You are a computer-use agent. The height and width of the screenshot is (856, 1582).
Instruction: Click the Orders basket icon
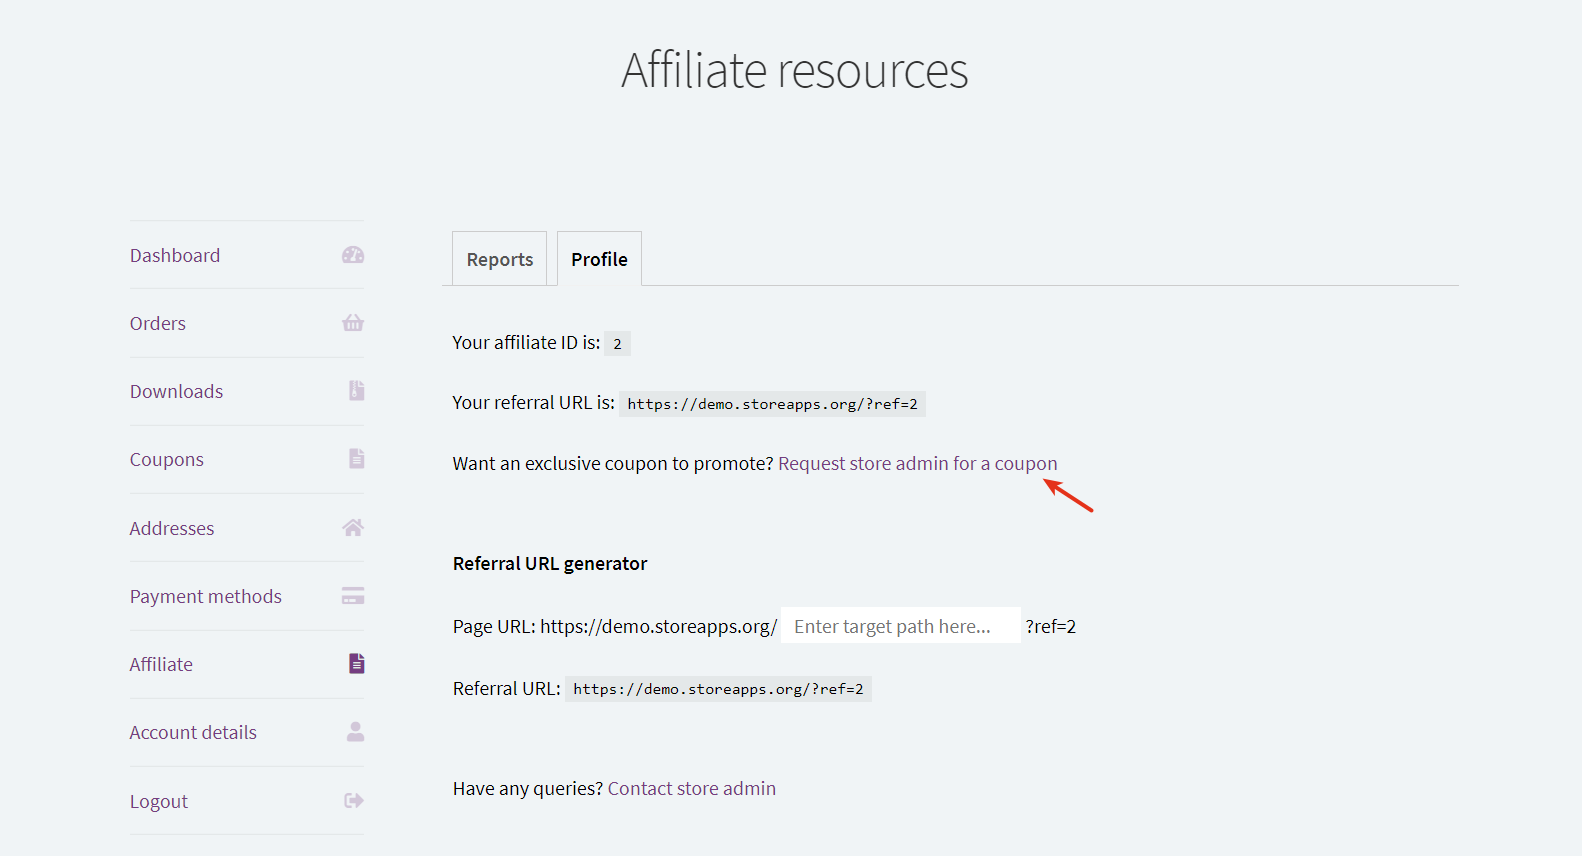[x=353, y=323]
